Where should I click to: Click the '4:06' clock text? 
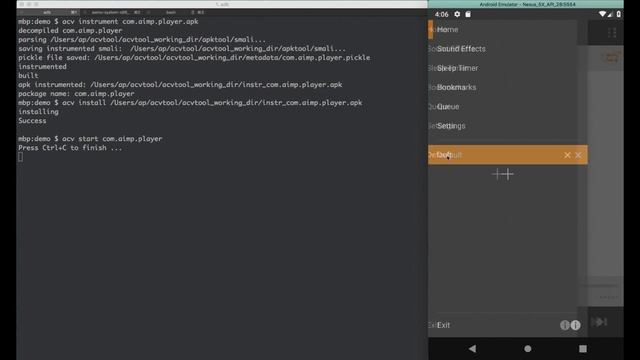[x=442, y=14]
